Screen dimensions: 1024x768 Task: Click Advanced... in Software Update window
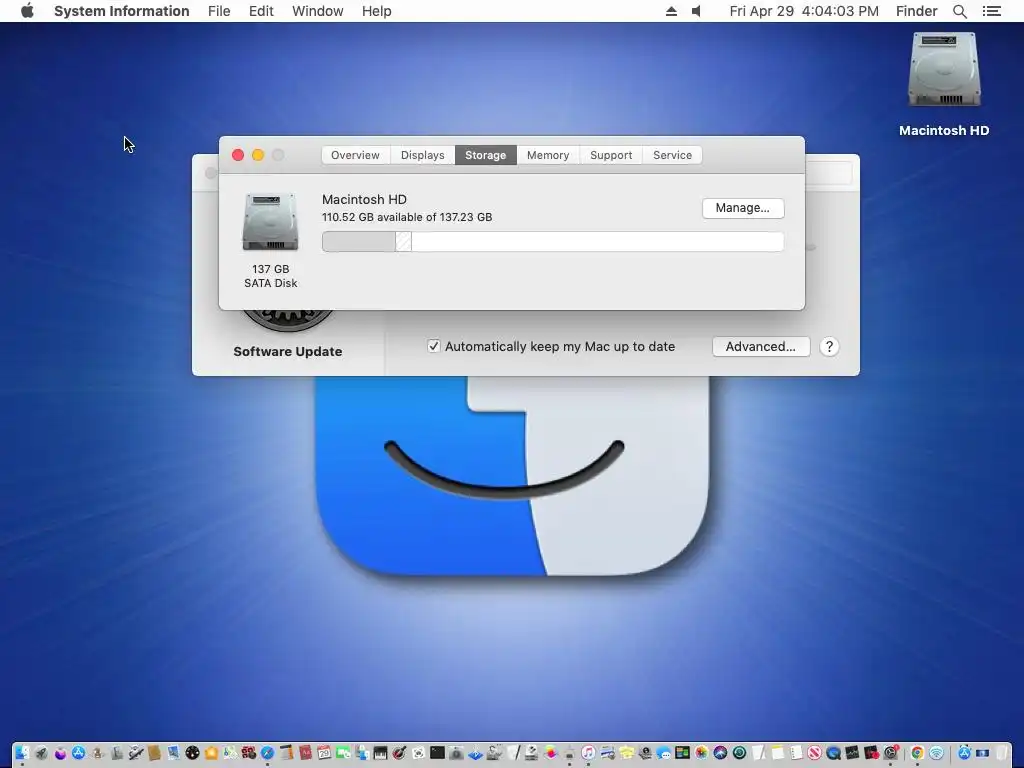761,347
